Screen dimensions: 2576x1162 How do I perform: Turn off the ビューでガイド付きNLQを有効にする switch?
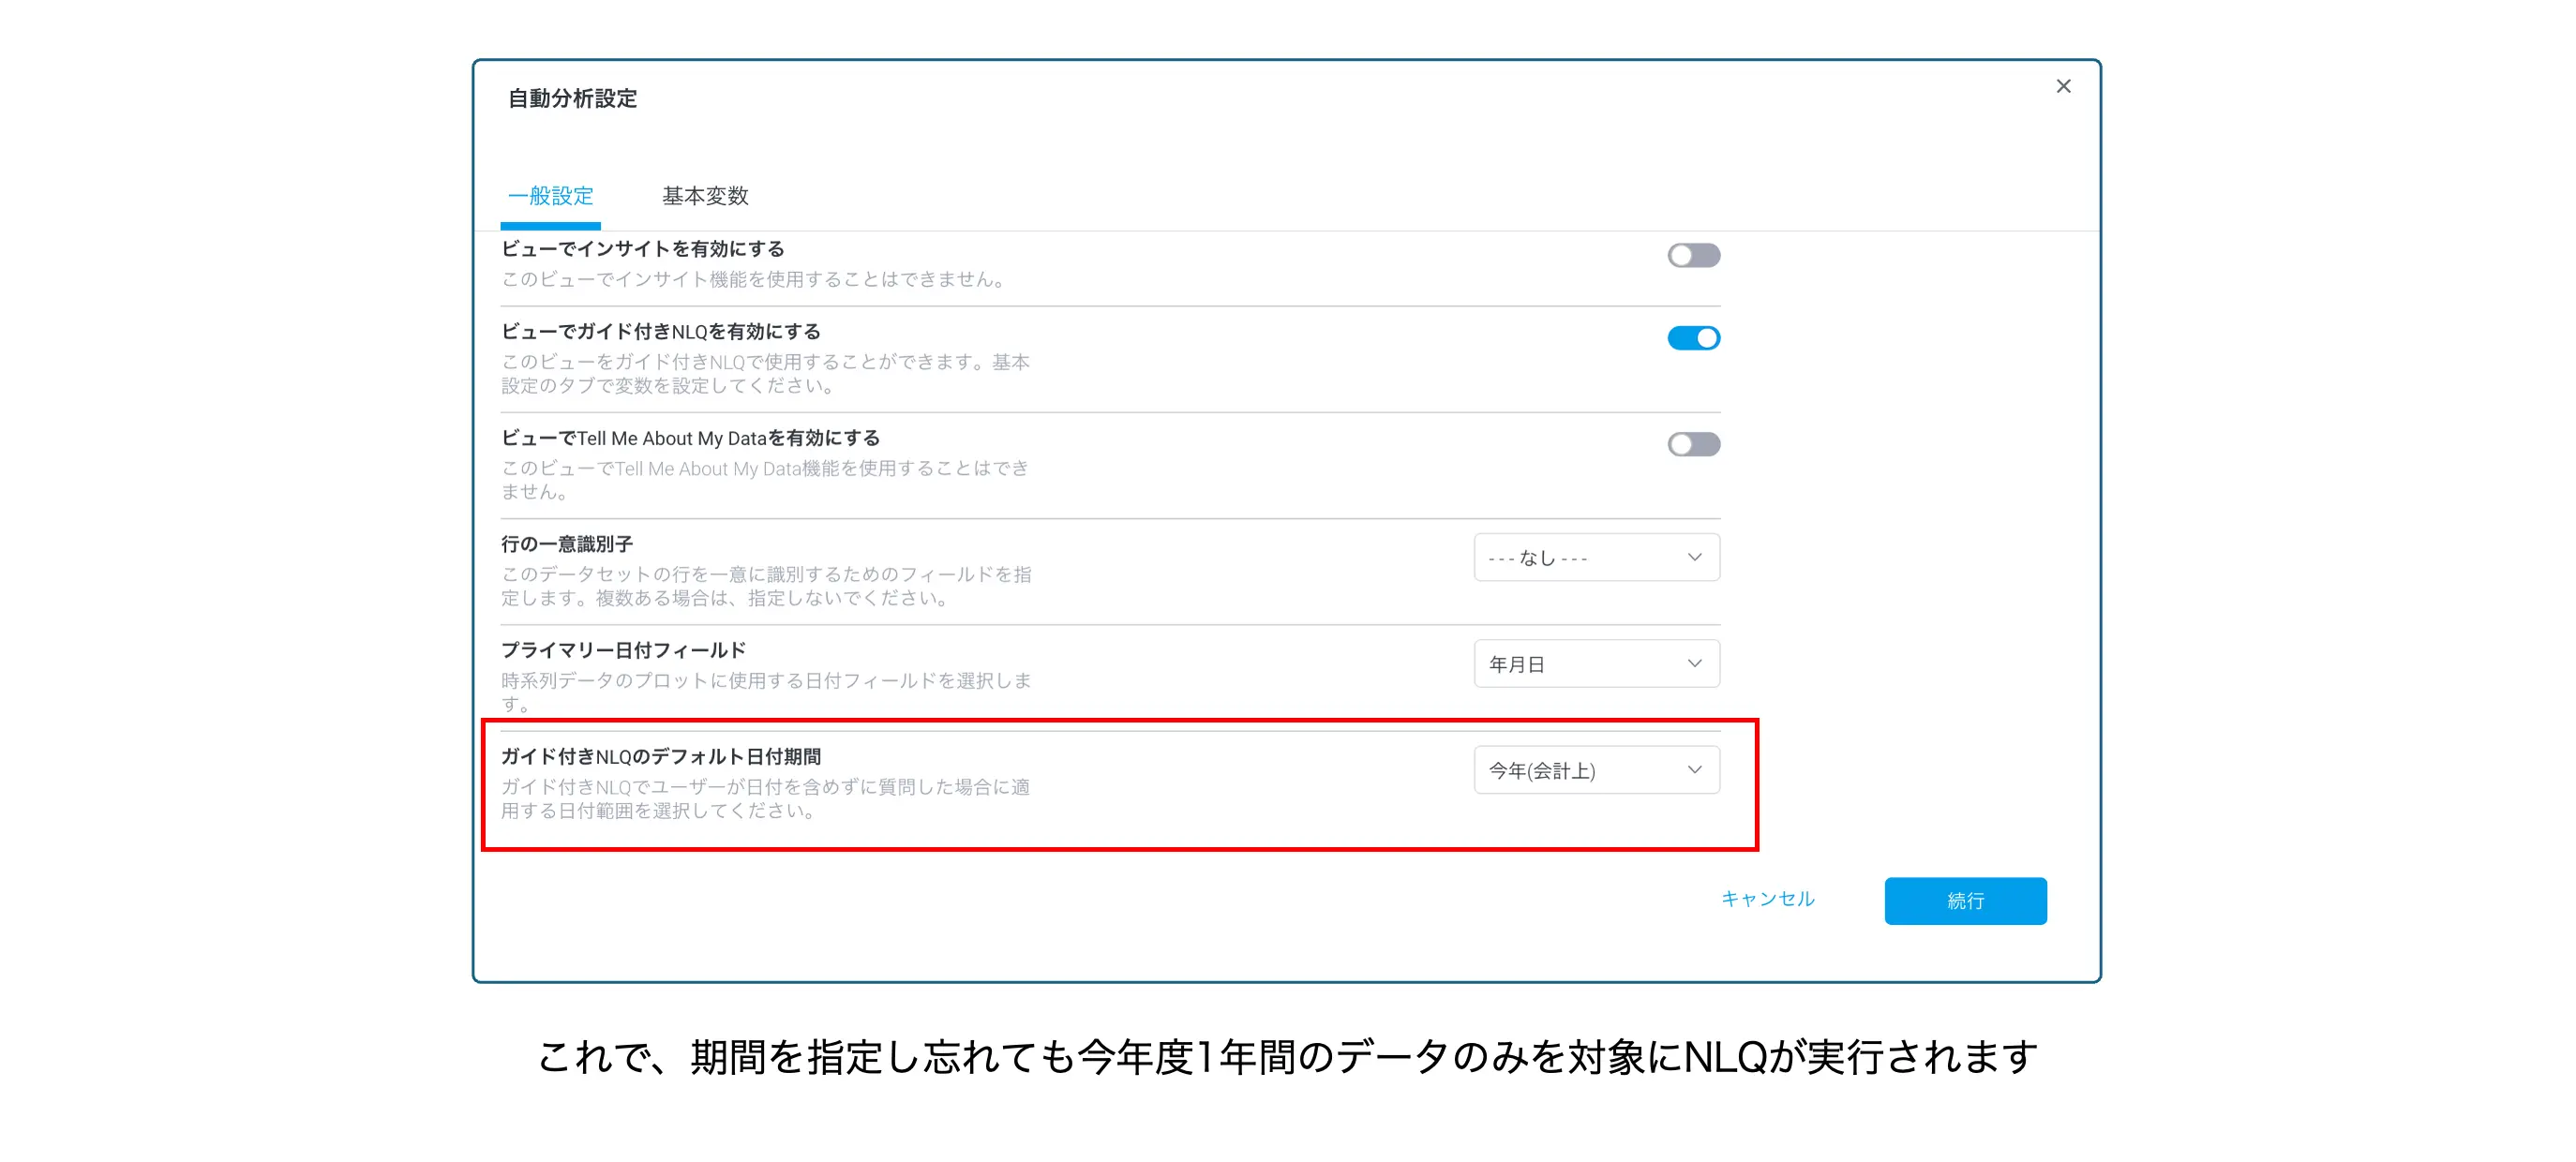[1692, 337]
